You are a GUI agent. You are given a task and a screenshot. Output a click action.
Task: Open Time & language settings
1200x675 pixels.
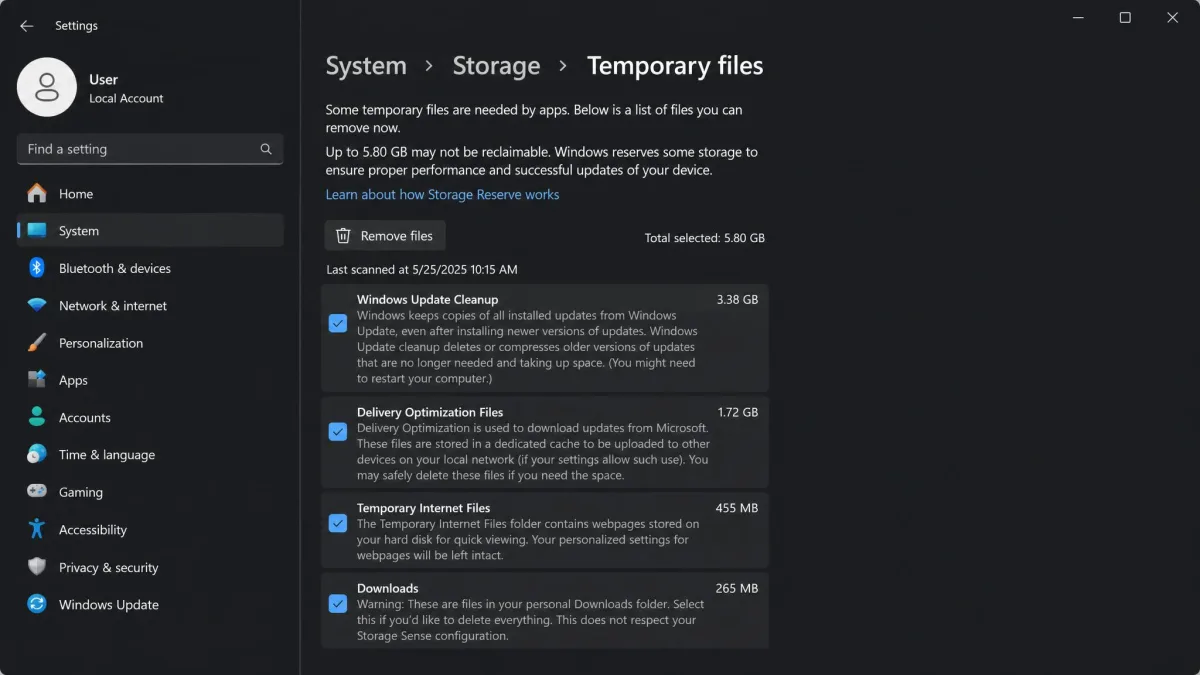click(150, 455)
